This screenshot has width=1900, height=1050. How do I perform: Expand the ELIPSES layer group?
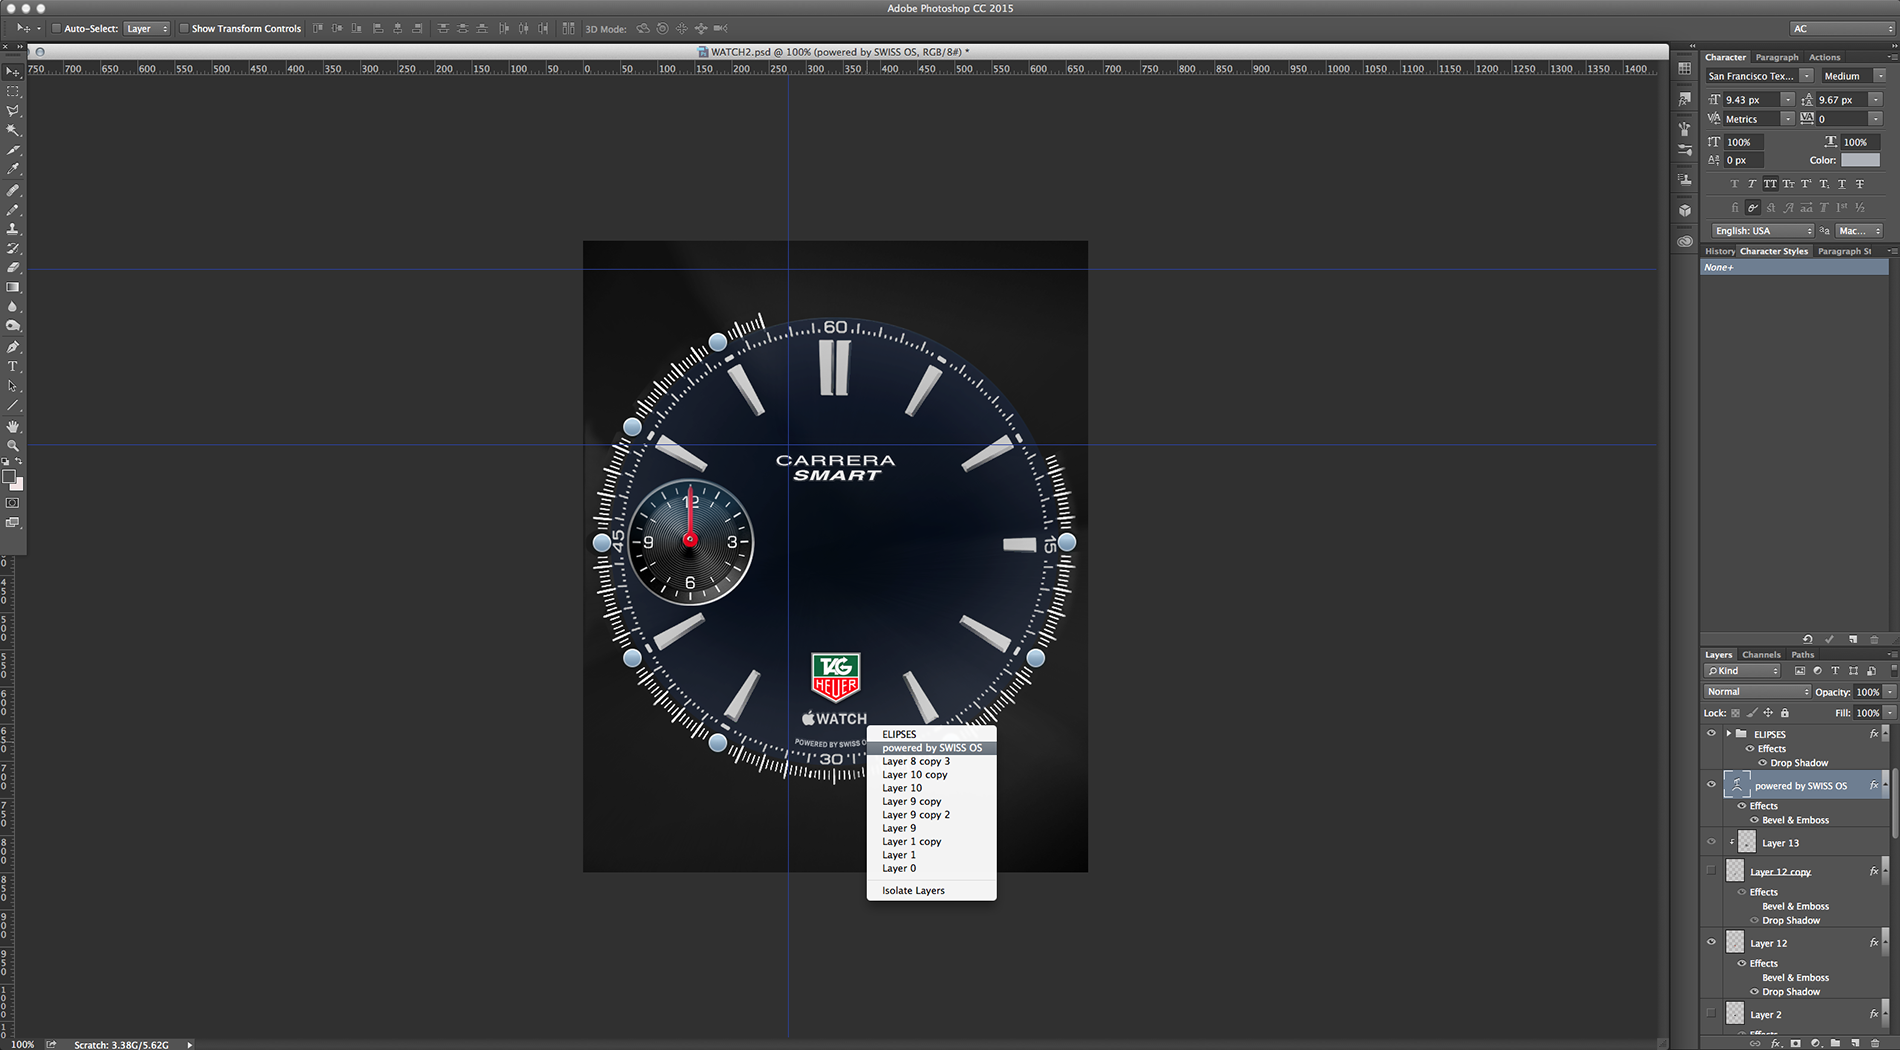1728,733
